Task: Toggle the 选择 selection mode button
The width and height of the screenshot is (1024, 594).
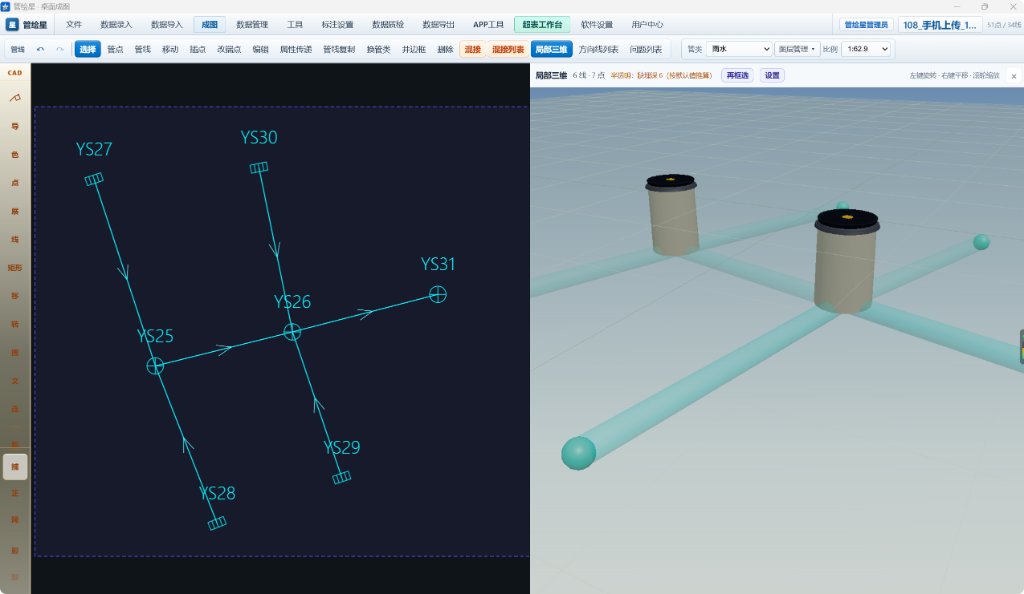Action: [x=88, y=49]
